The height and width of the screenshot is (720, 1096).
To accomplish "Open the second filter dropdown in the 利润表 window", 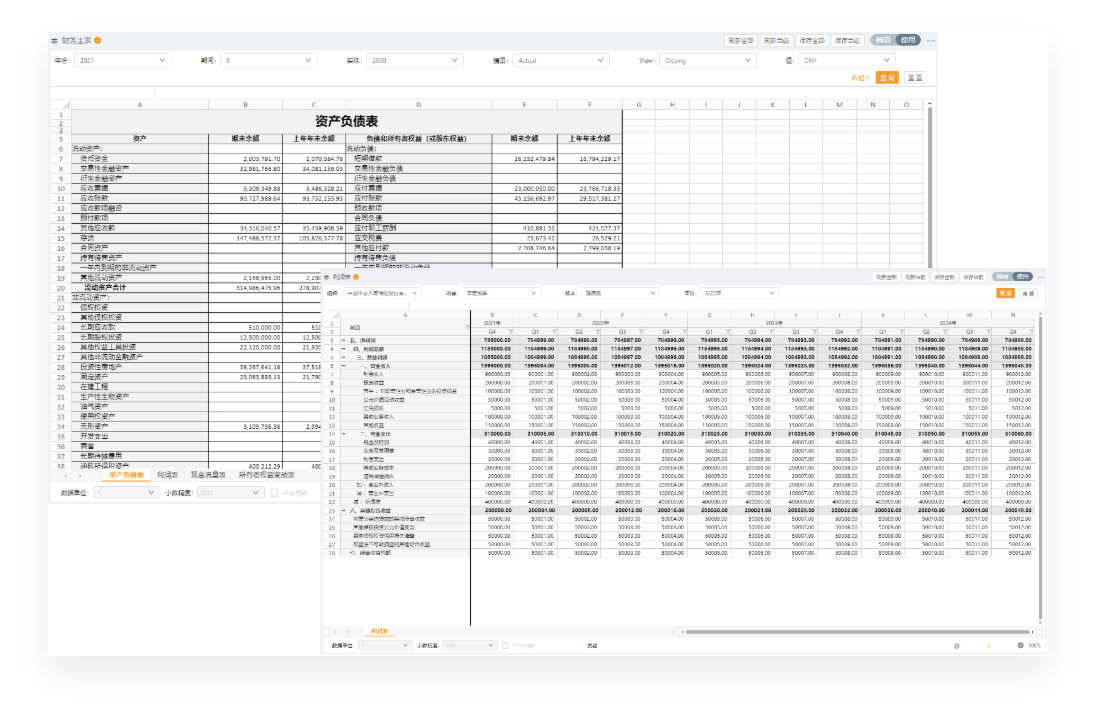I will click(x=500, y=294).
